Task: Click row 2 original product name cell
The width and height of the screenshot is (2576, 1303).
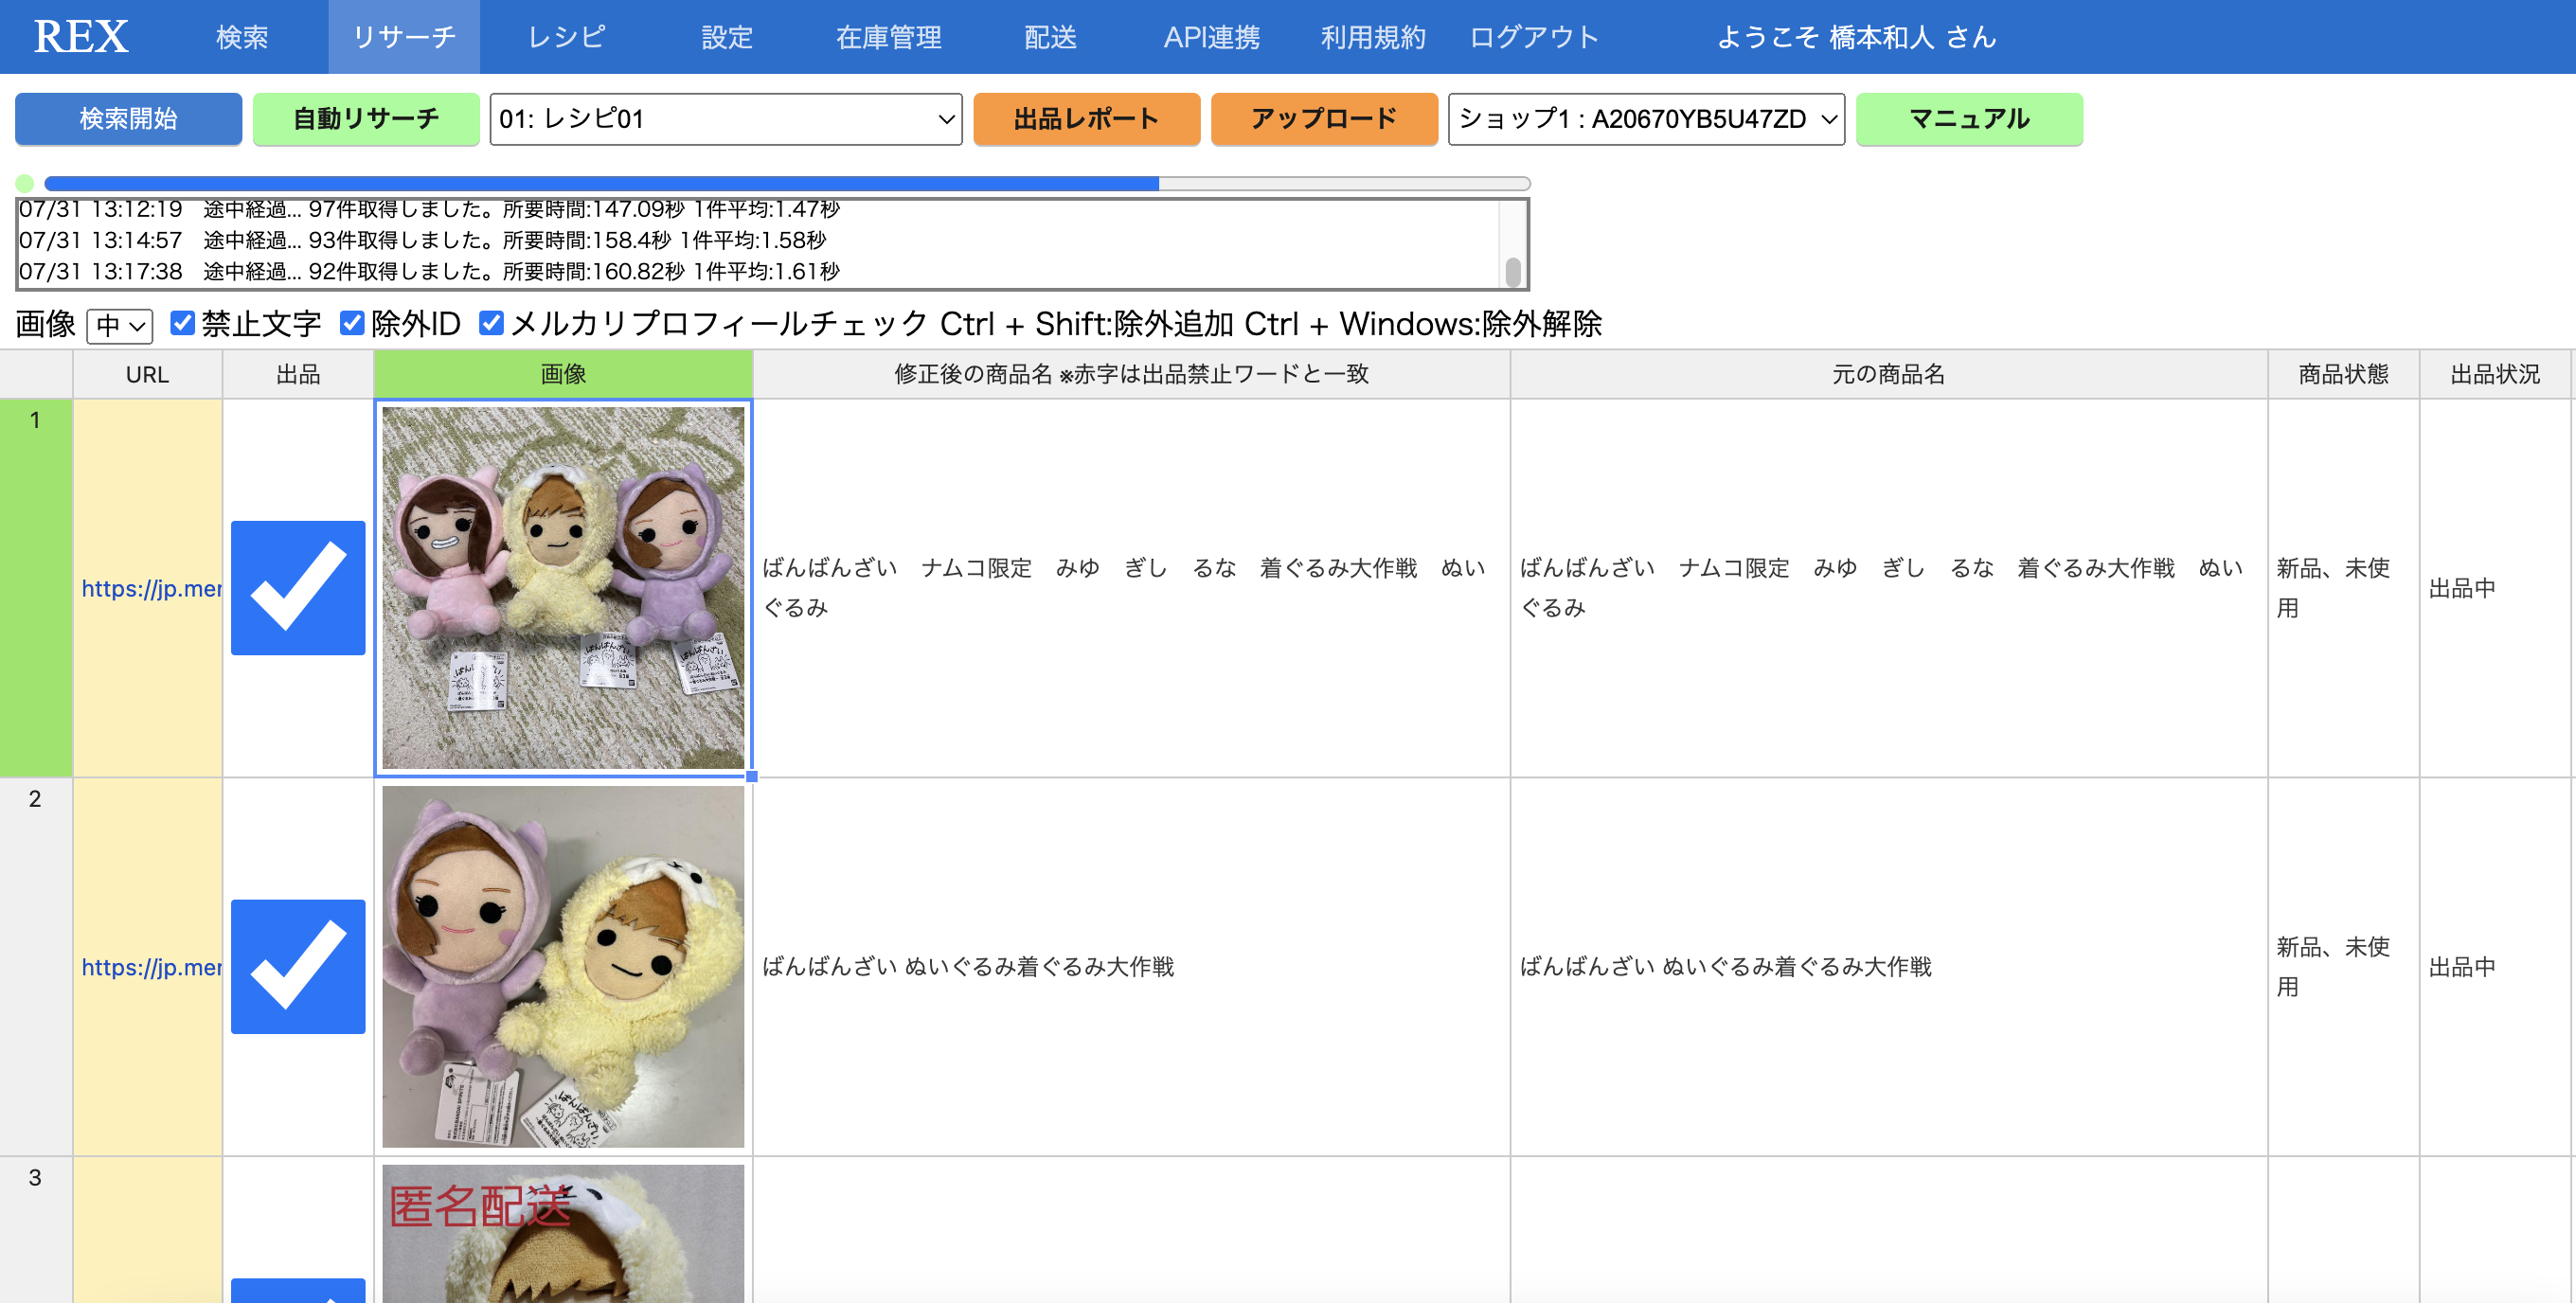Action: (x=1888, y=967)
